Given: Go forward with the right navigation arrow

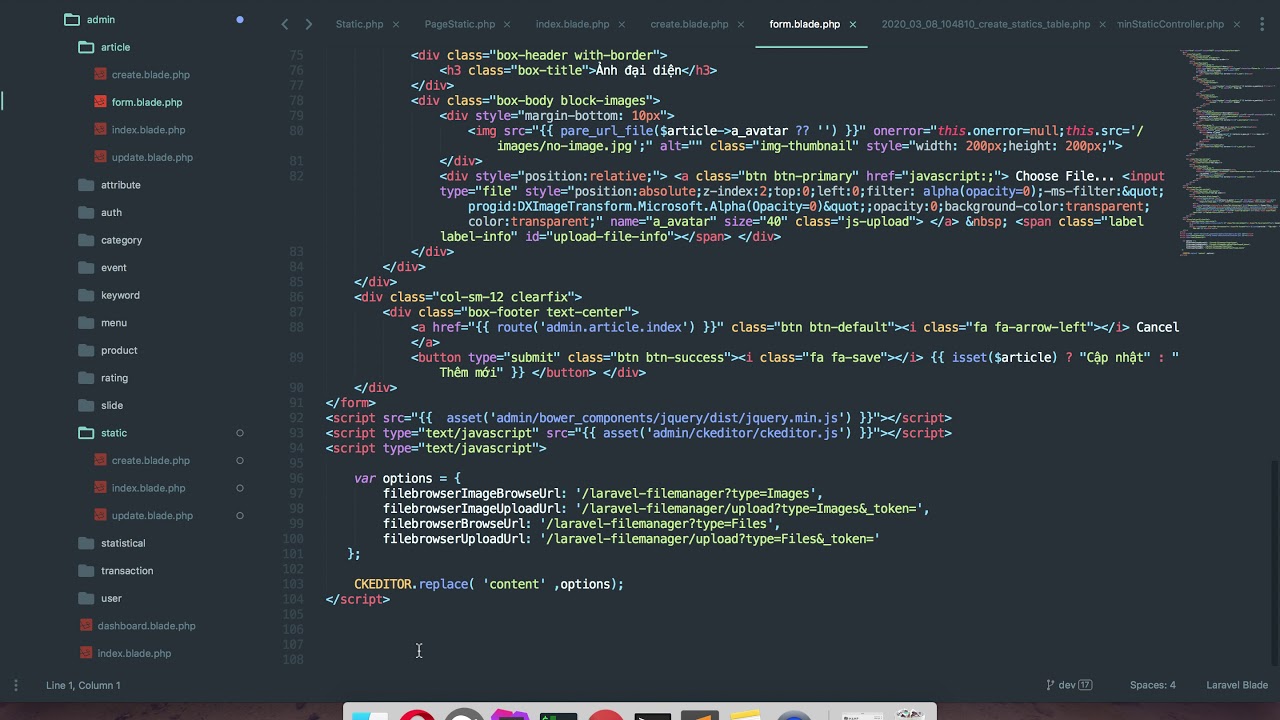Looking at the screenshot, I should click(x=308, y=24).
